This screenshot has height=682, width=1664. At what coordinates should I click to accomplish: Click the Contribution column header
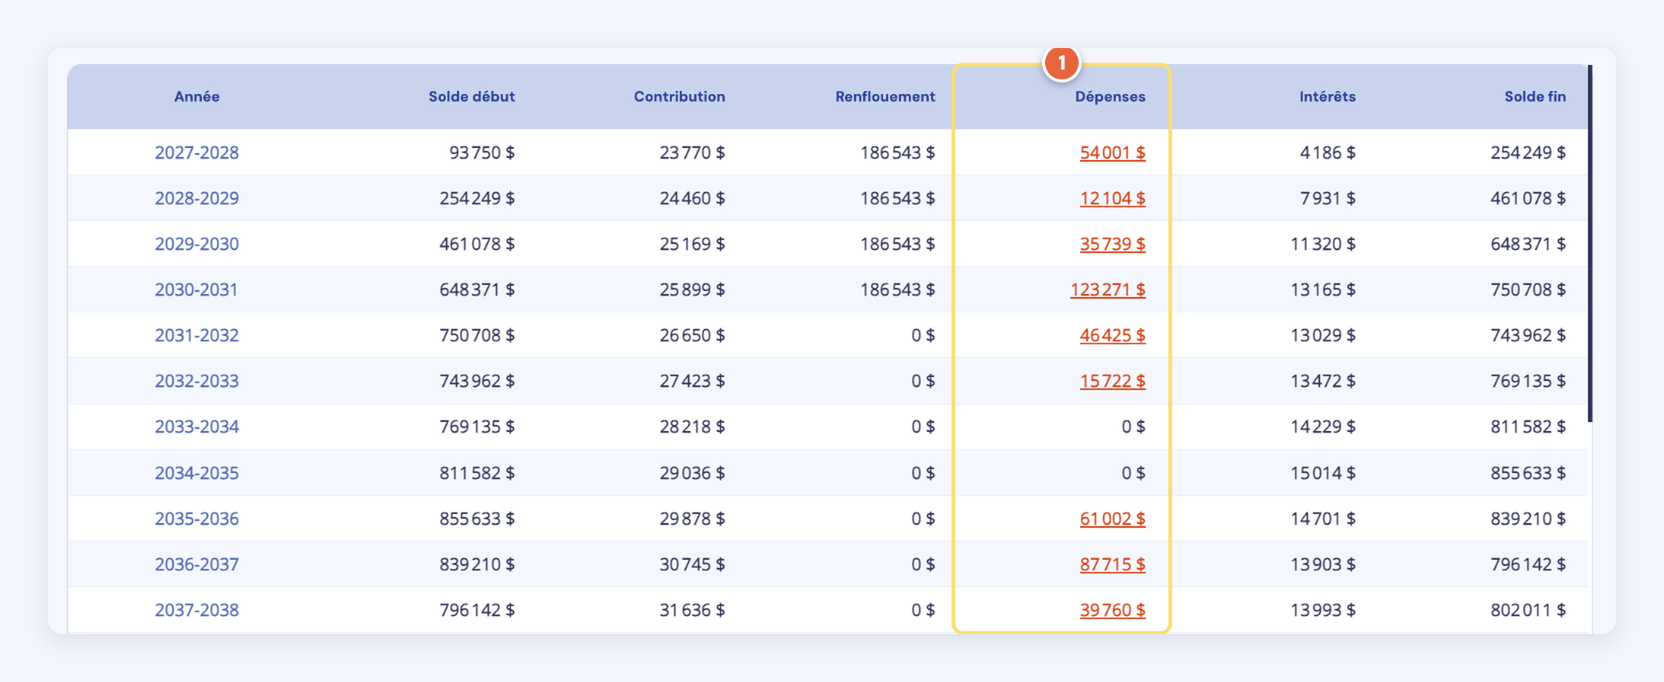click(x=679, y=97)
